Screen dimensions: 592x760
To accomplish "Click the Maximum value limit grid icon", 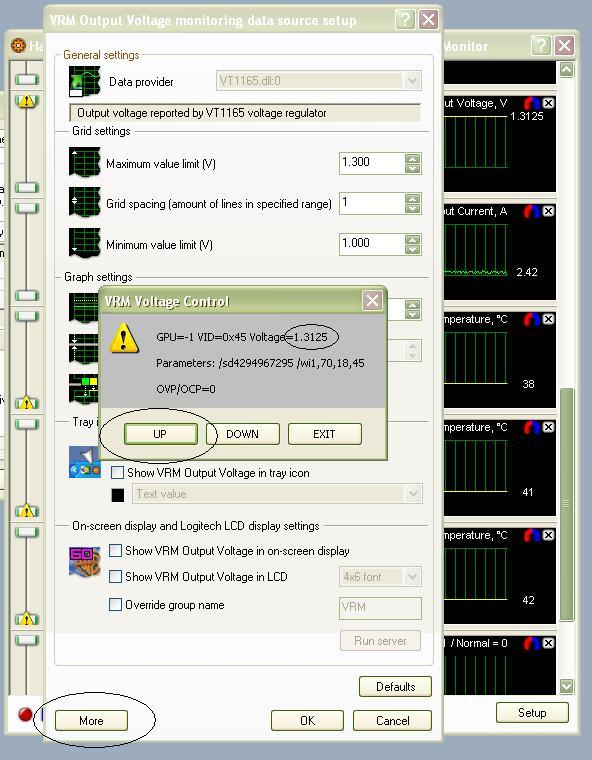I will 84,163.
